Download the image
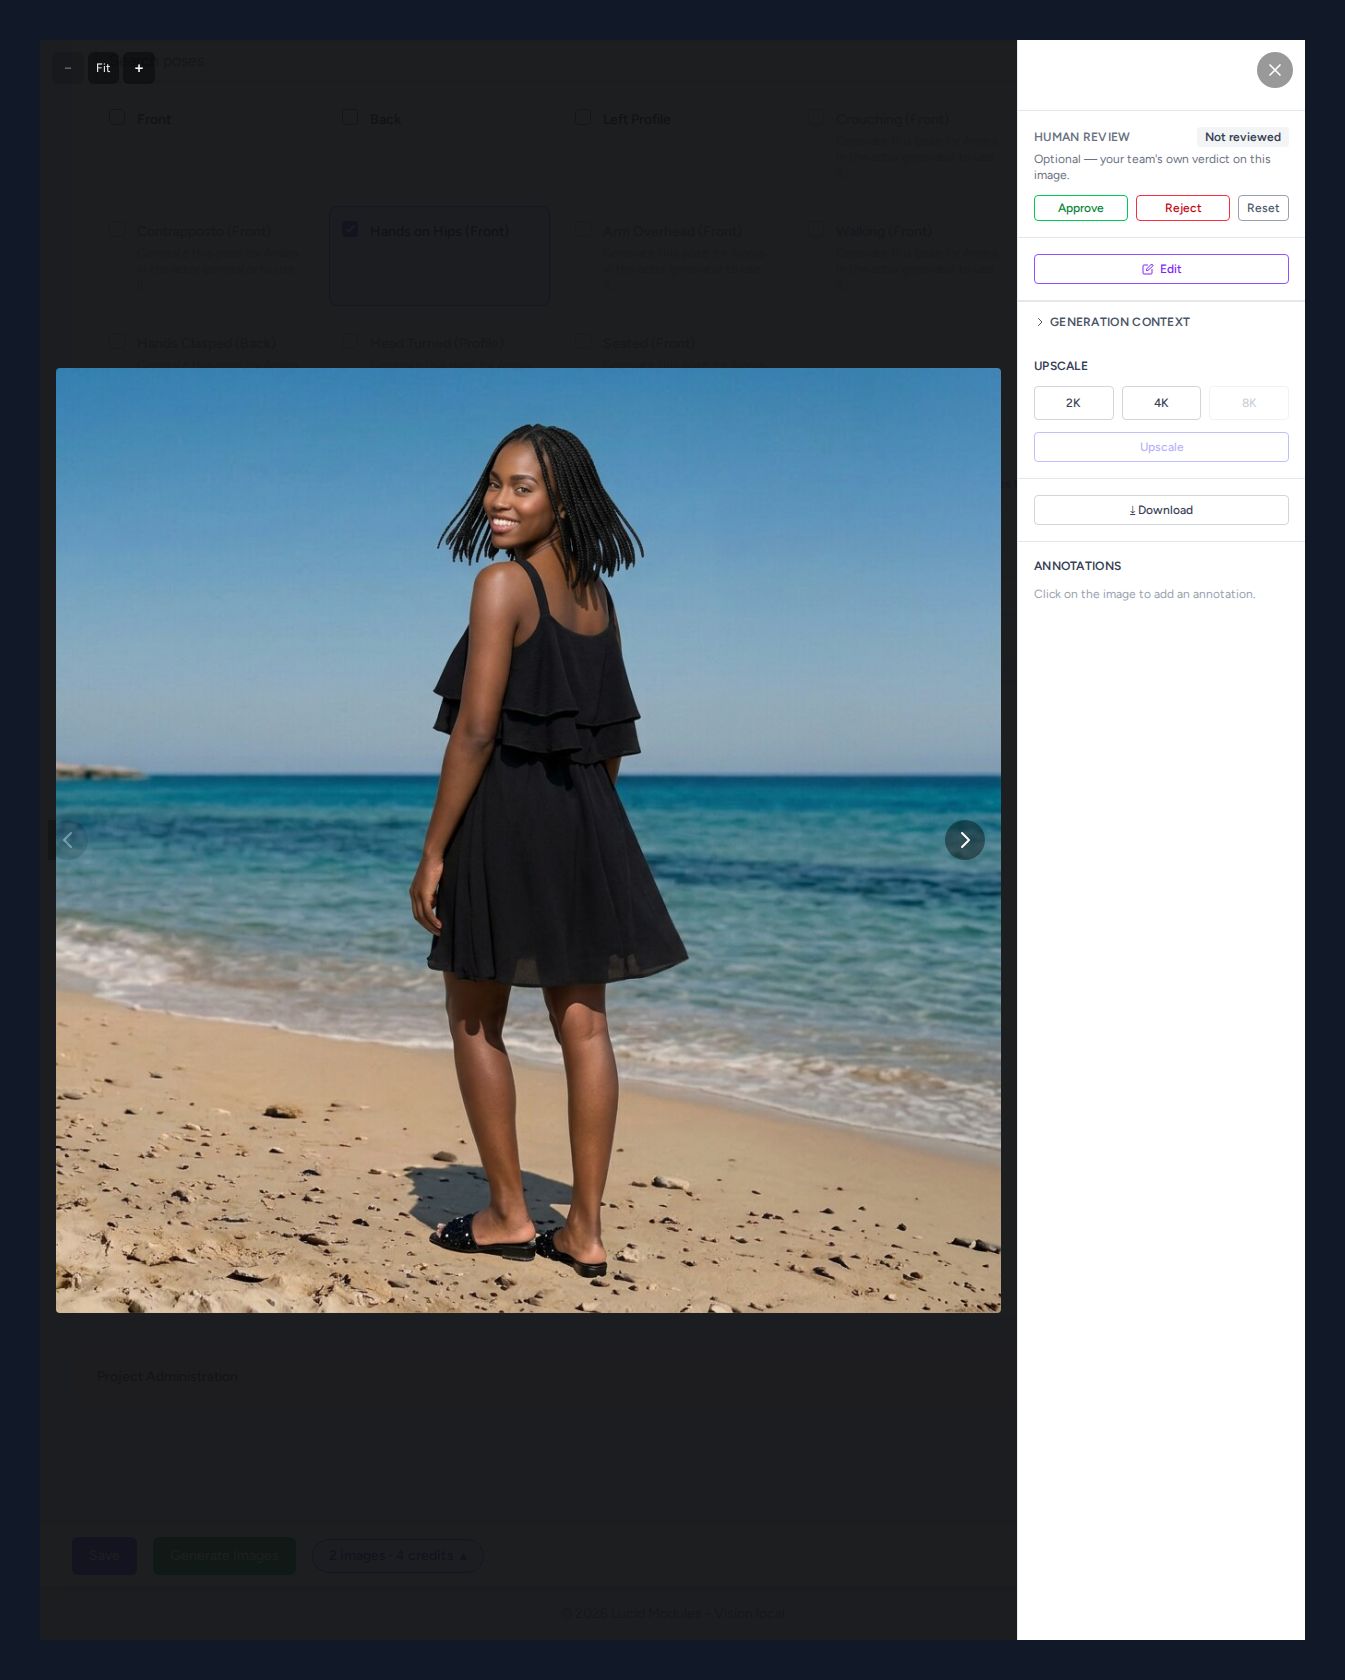1345x1680 pixels. (x=1161, y=510)
